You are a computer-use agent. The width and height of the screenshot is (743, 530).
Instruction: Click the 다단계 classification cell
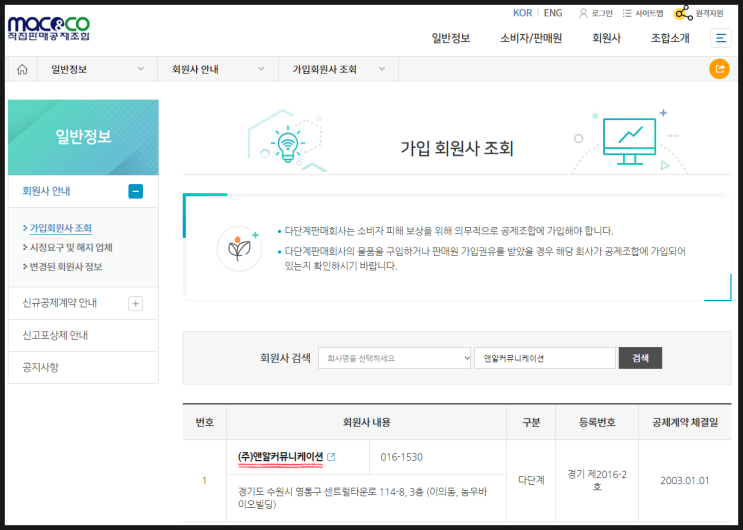pos(531,481)
